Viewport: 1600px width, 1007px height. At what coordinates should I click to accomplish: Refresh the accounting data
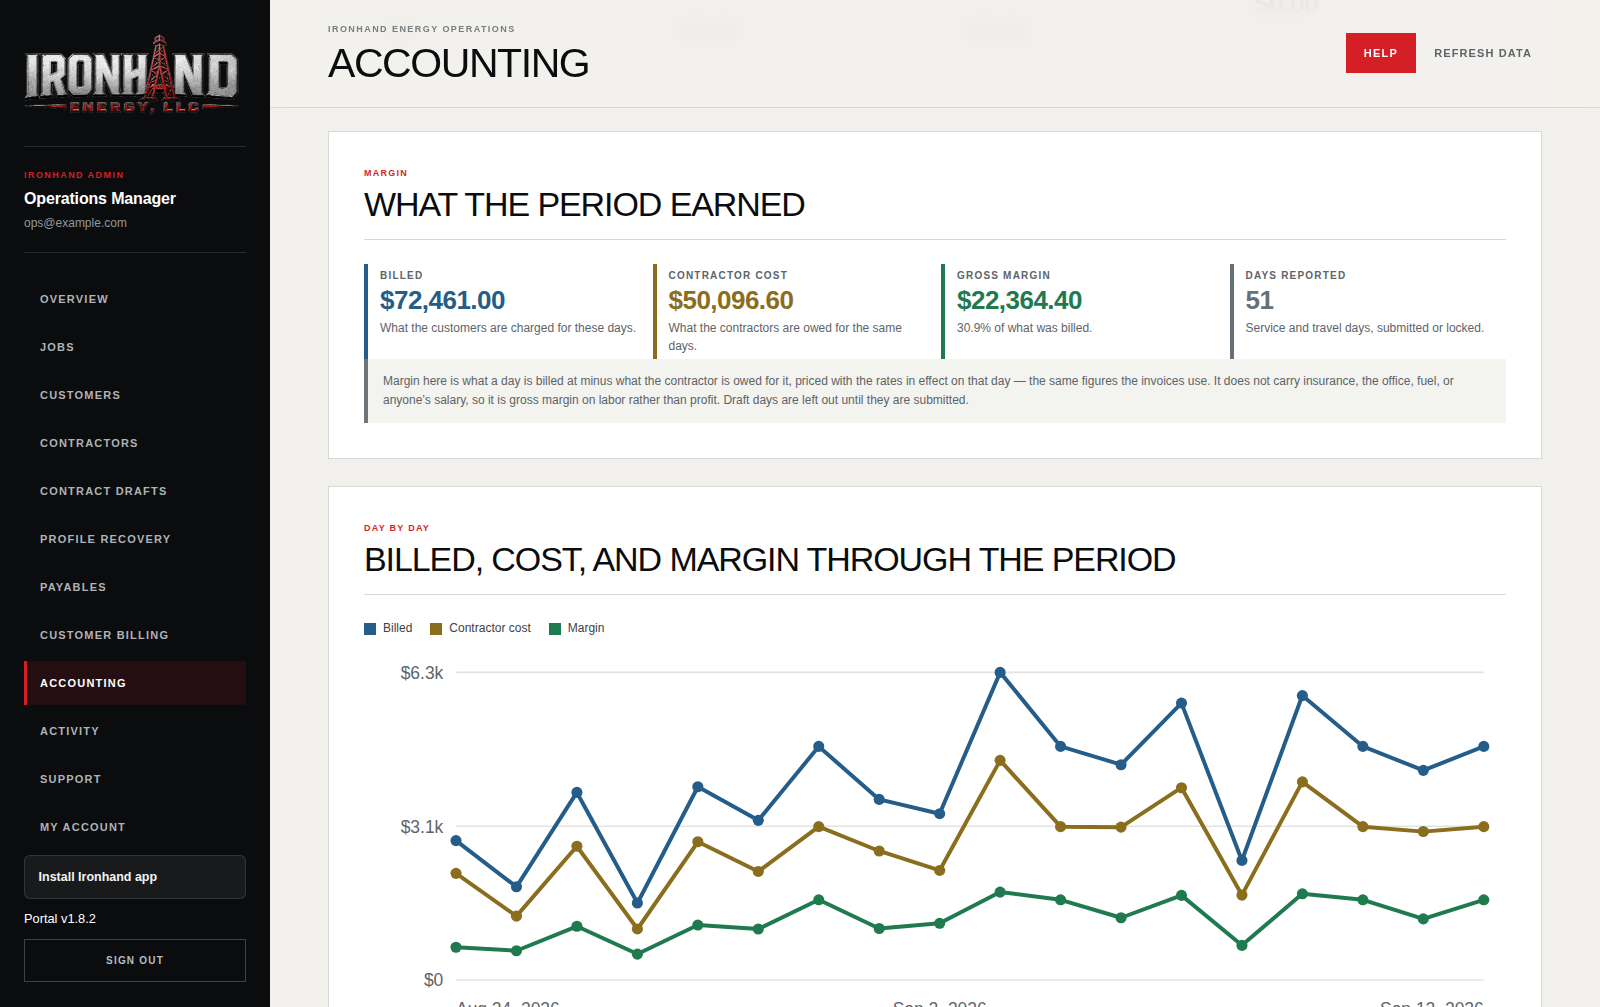[1482, 53]
